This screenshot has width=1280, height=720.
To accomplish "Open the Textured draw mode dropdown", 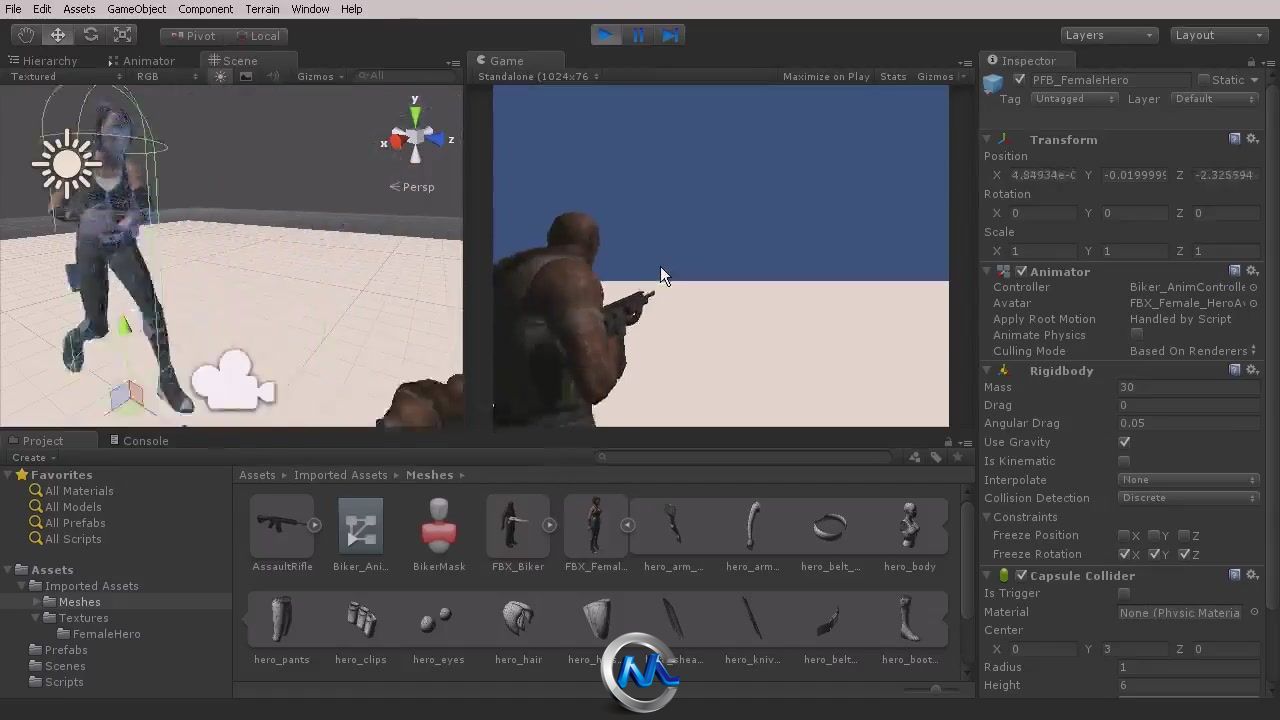I will click(66, 77).
